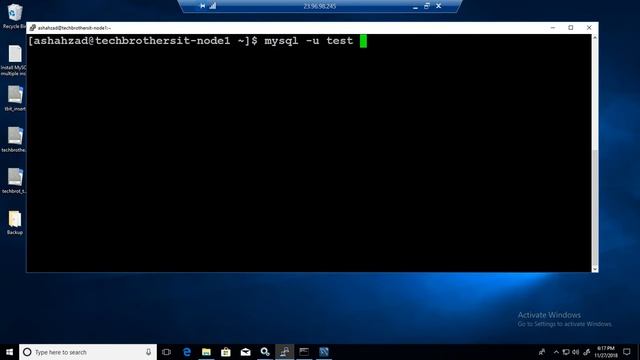Open the Windows Start menu

pos(9,352)
